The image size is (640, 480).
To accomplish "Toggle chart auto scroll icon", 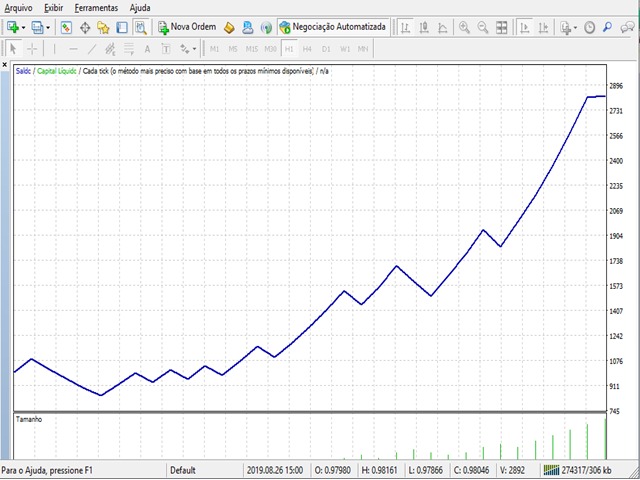I will click(525, 27).
